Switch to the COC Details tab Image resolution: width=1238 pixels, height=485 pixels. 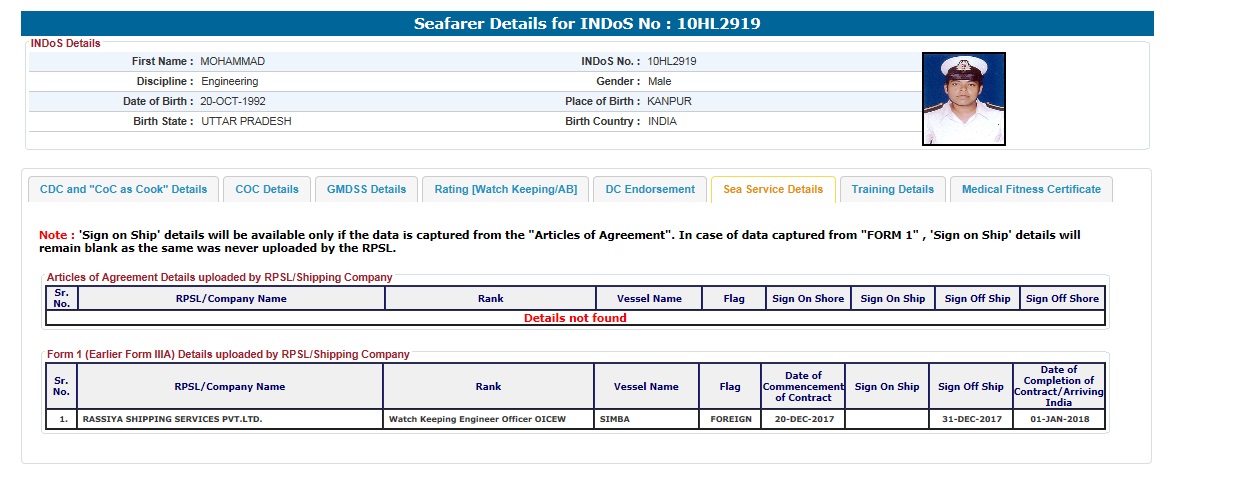point(267,189)
